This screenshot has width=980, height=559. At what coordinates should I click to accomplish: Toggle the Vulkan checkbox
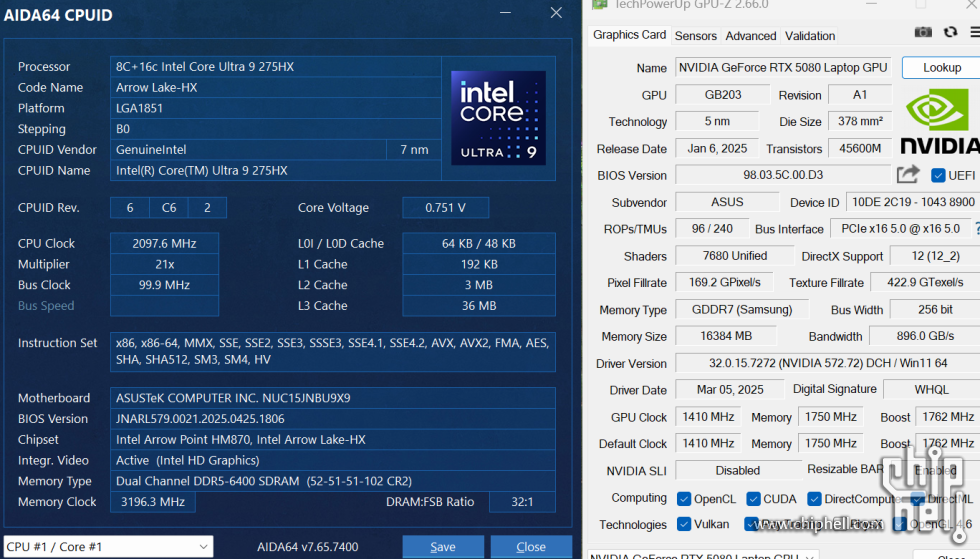tap(684, 524)
